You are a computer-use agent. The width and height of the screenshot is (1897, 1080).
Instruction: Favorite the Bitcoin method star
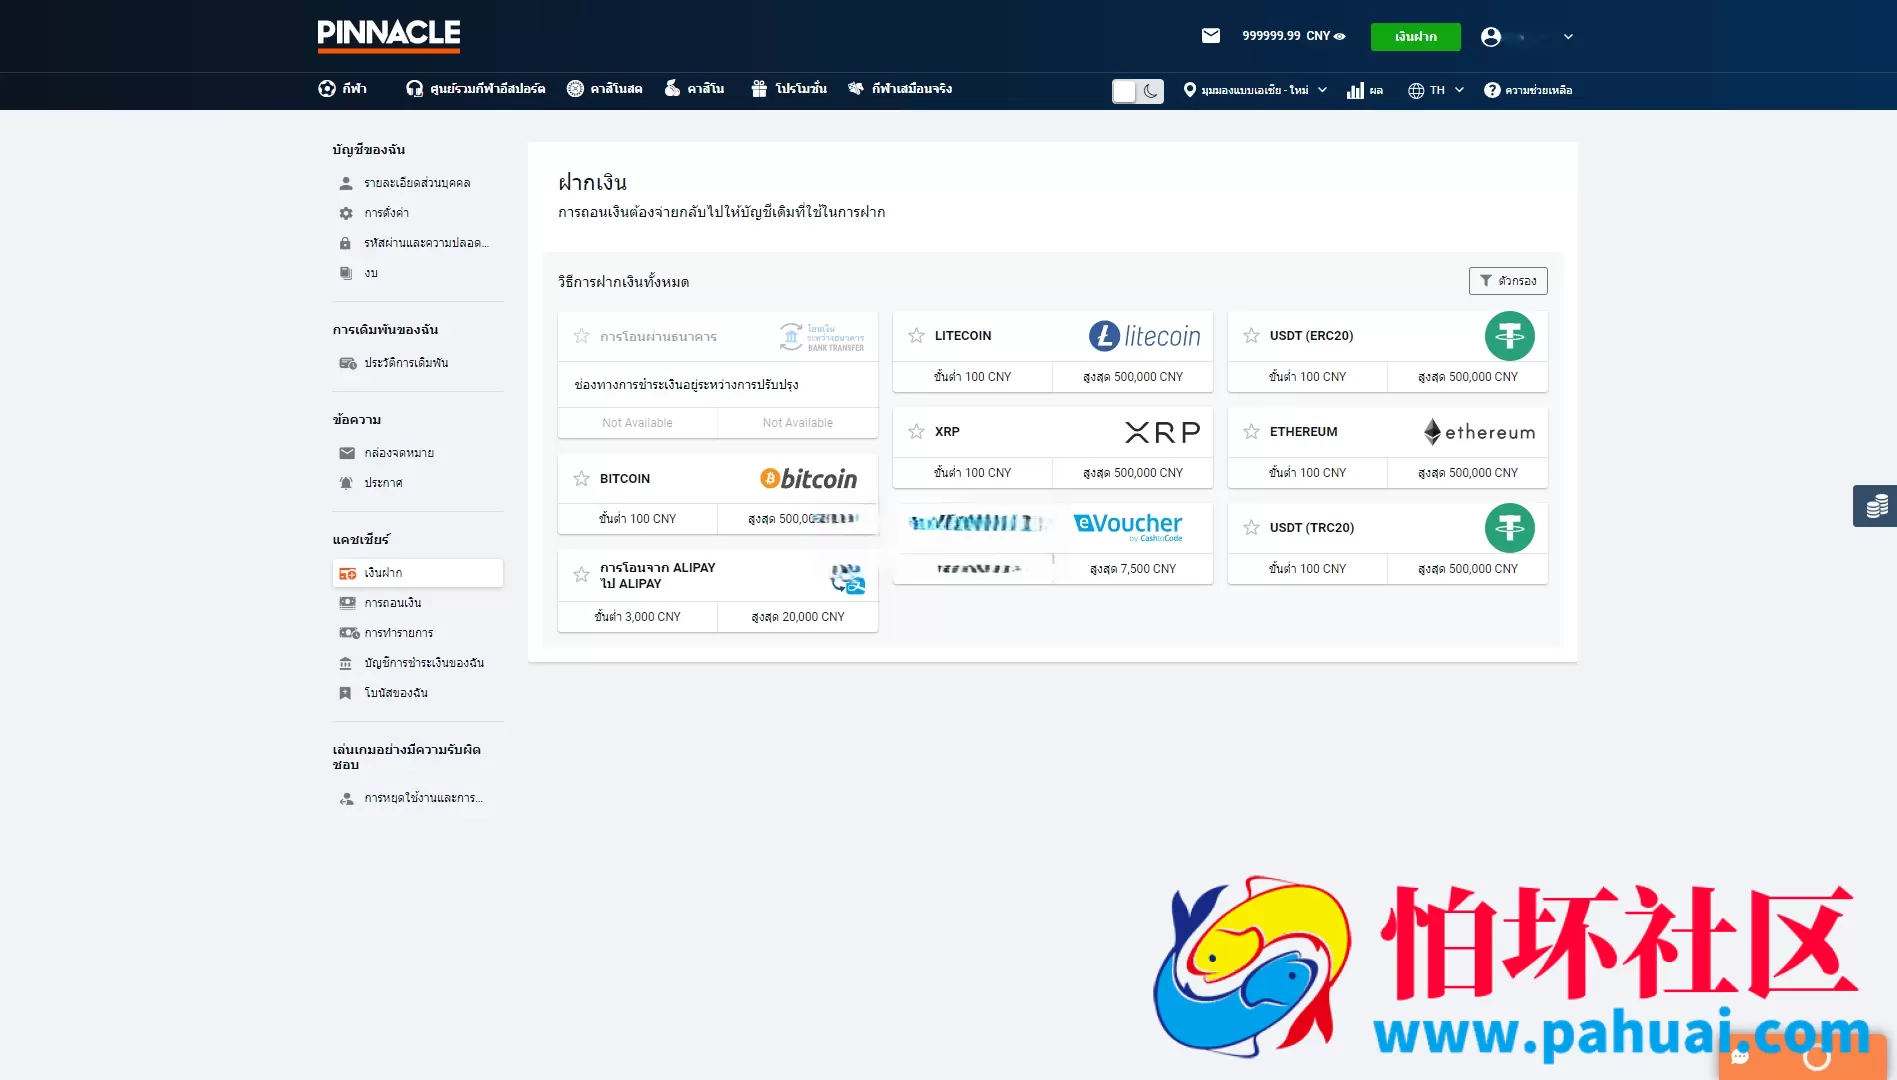click(581, 479)
